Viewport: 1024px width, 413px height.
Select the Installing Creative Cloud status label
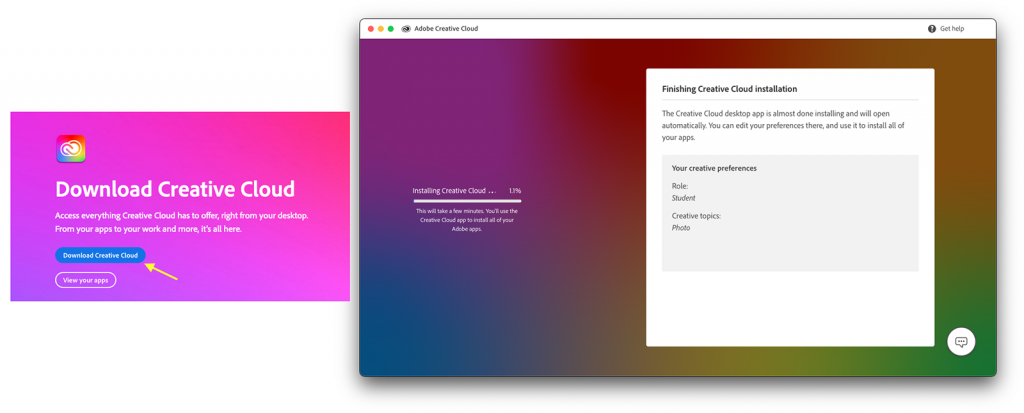(x=449, y=190)
